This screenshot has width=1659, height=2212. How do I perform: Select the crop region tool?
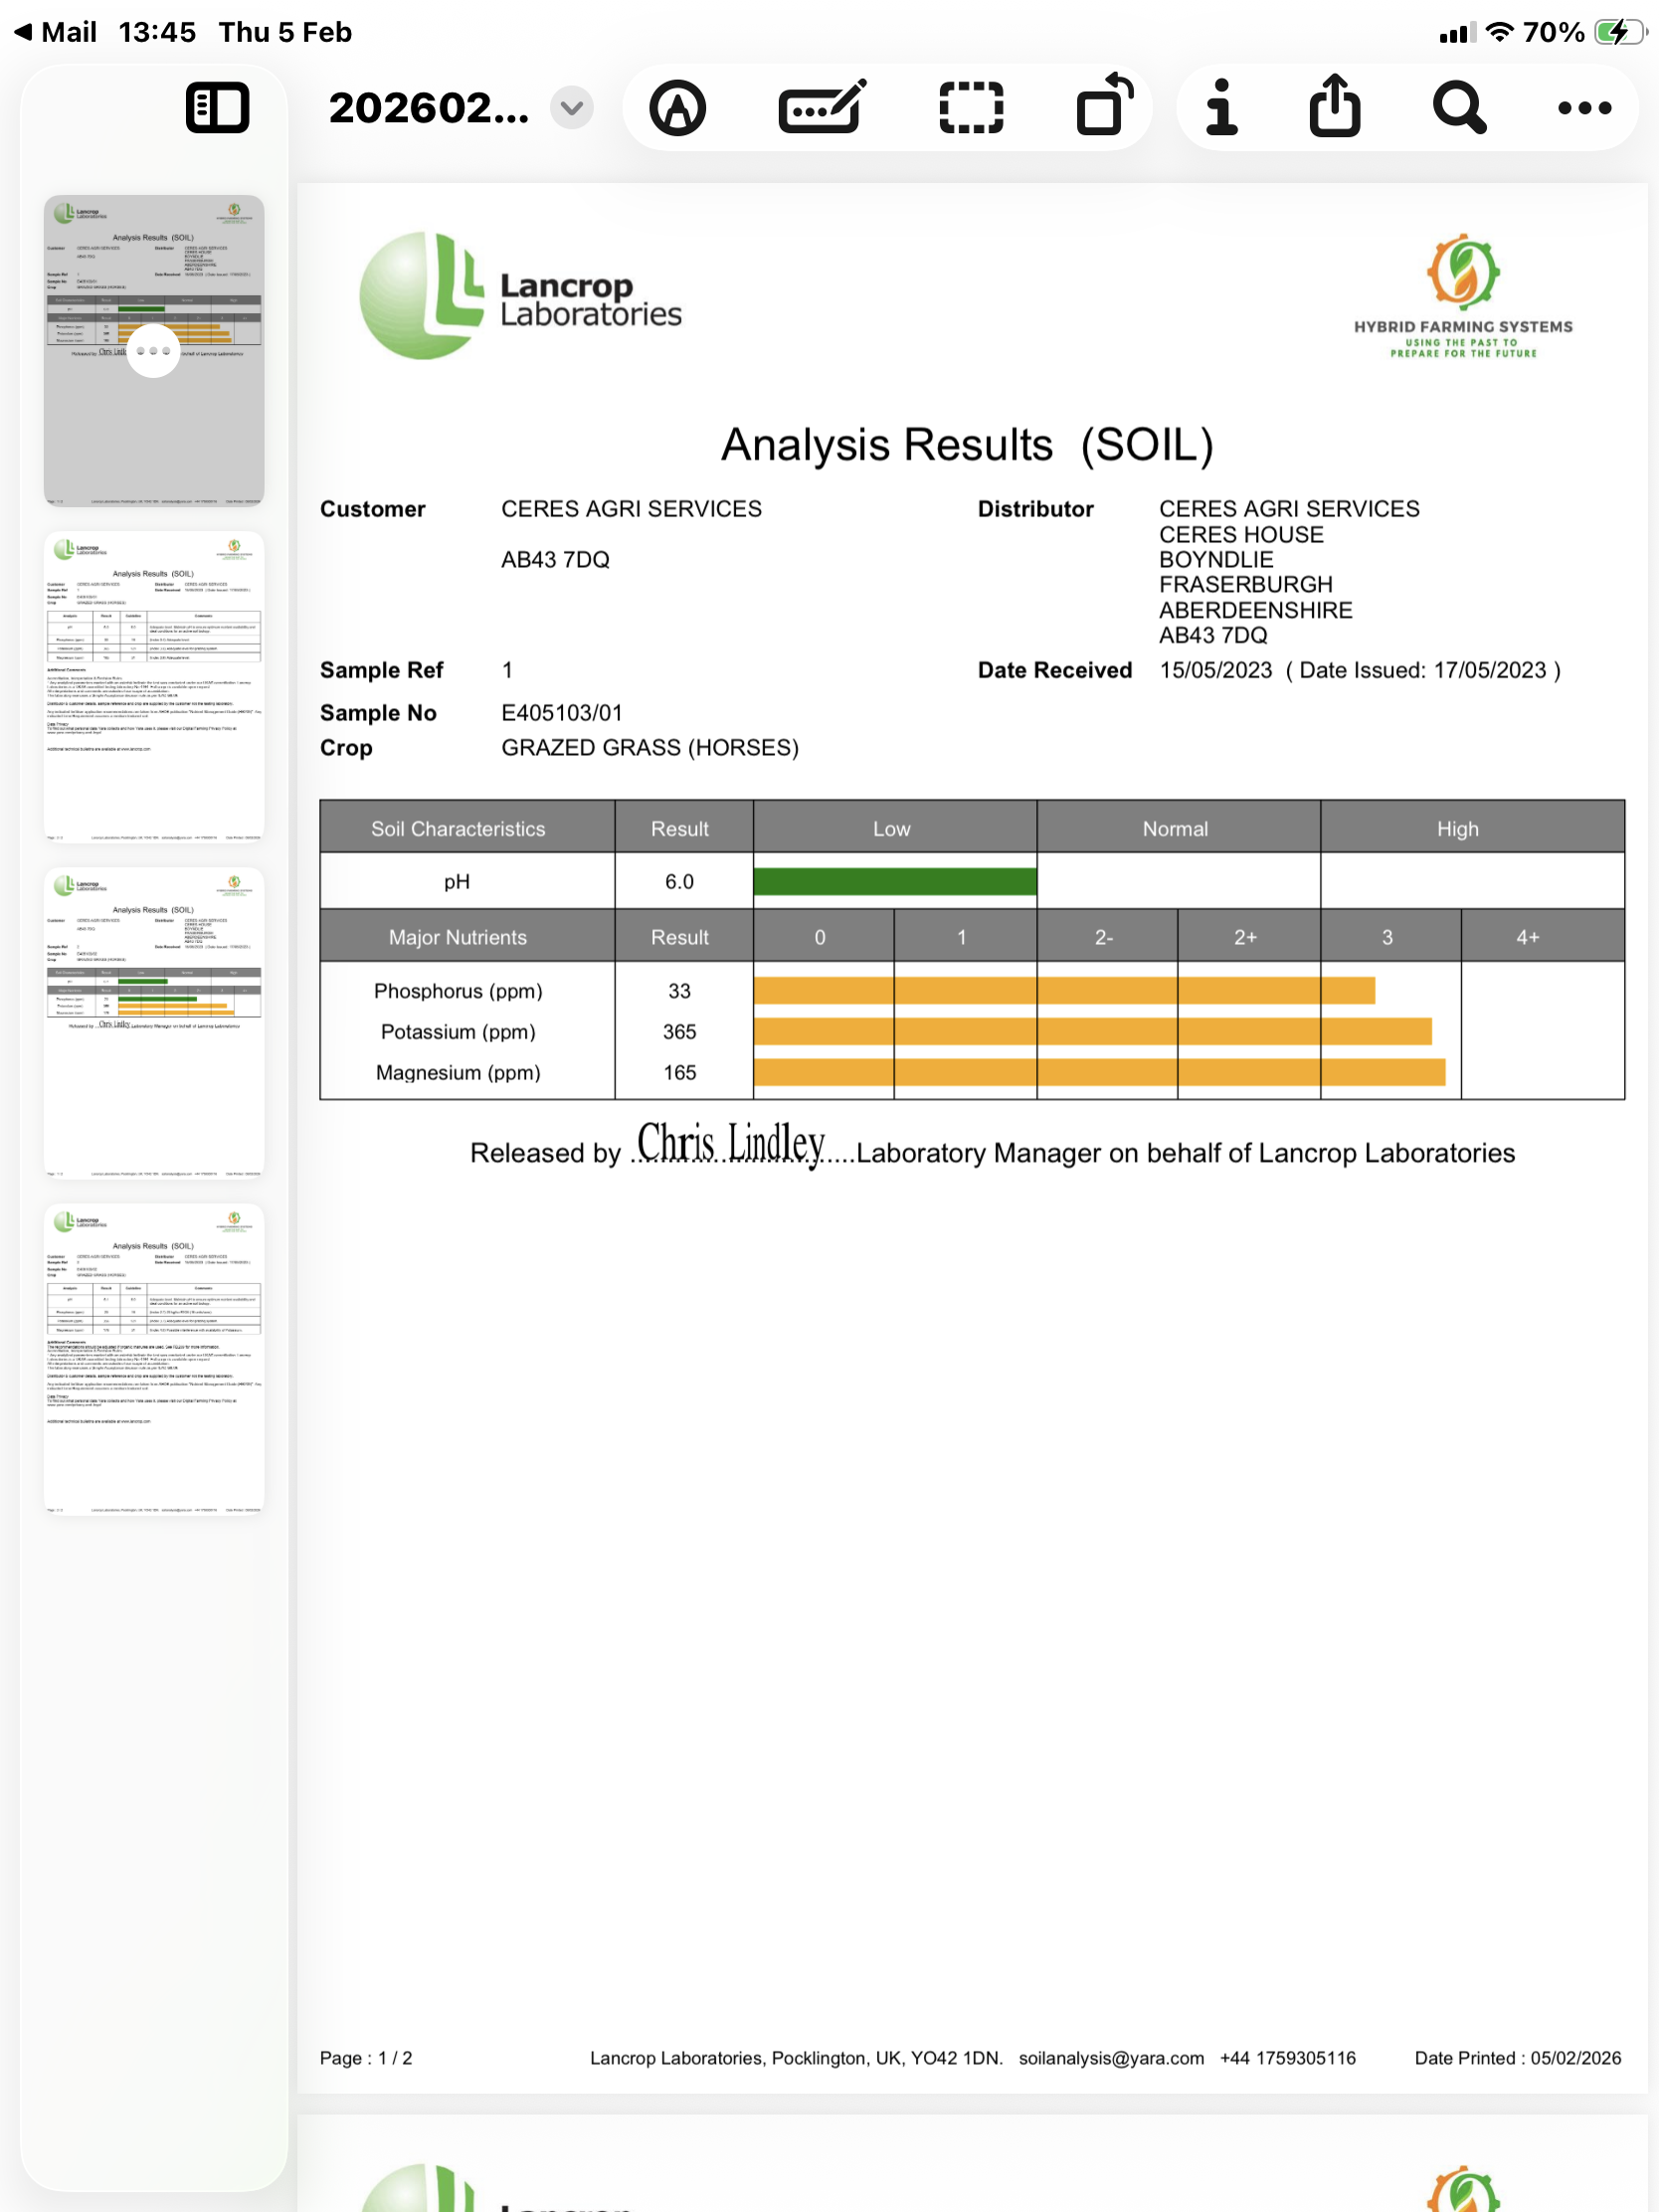point(971,107)
